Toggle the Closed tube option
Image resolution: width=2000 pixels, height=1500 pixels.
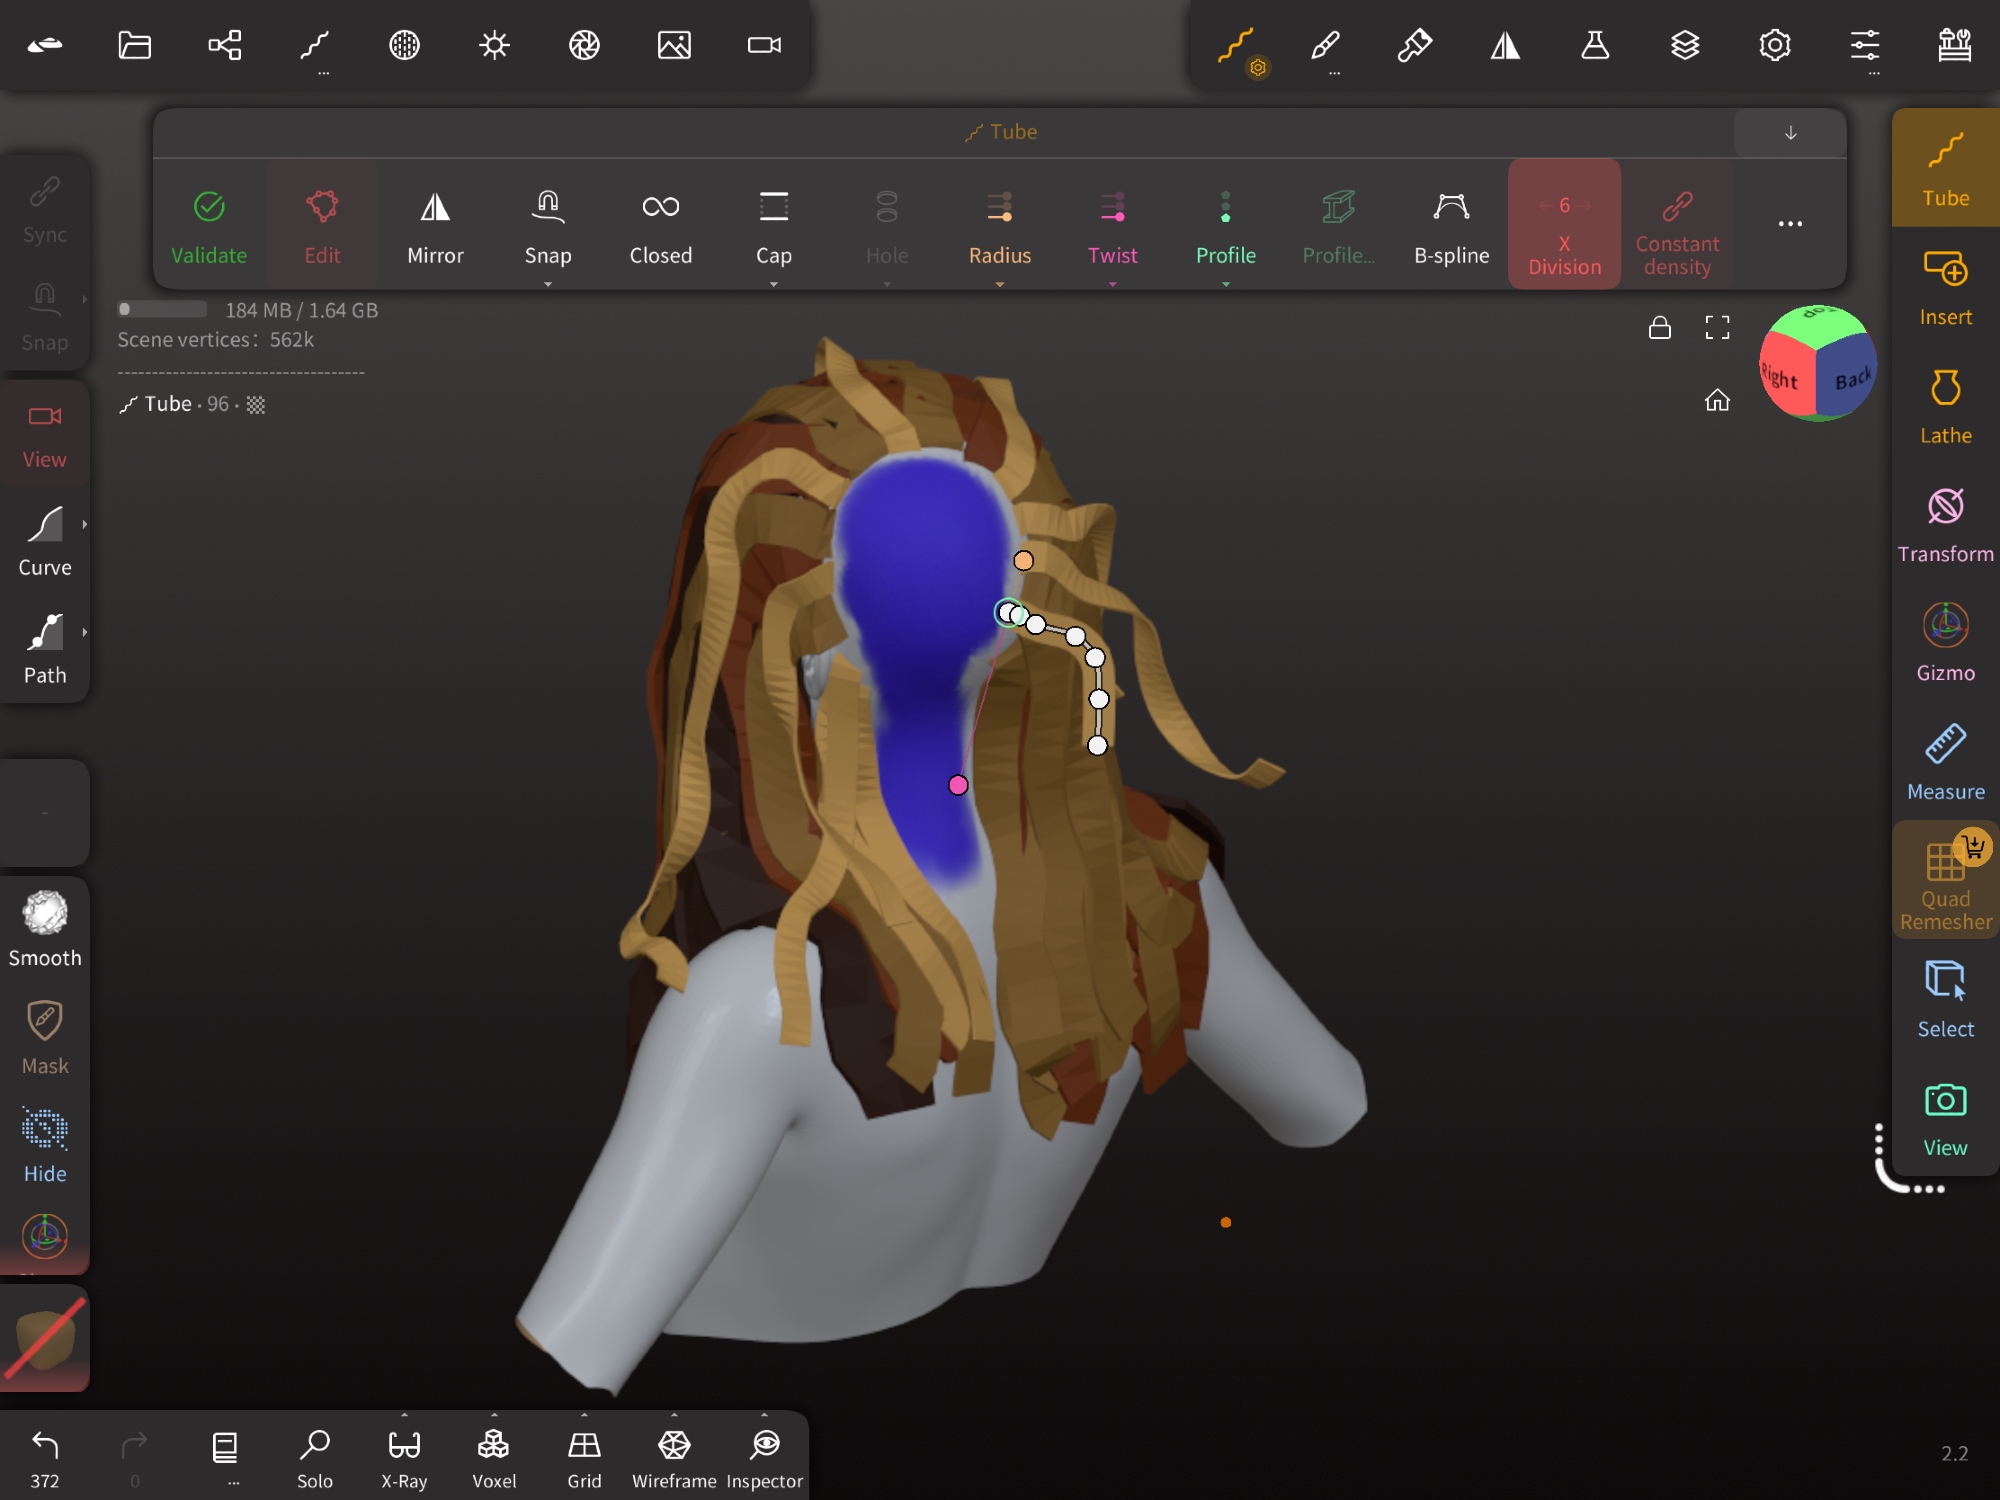pyautogui.click(x=660, y=226)
